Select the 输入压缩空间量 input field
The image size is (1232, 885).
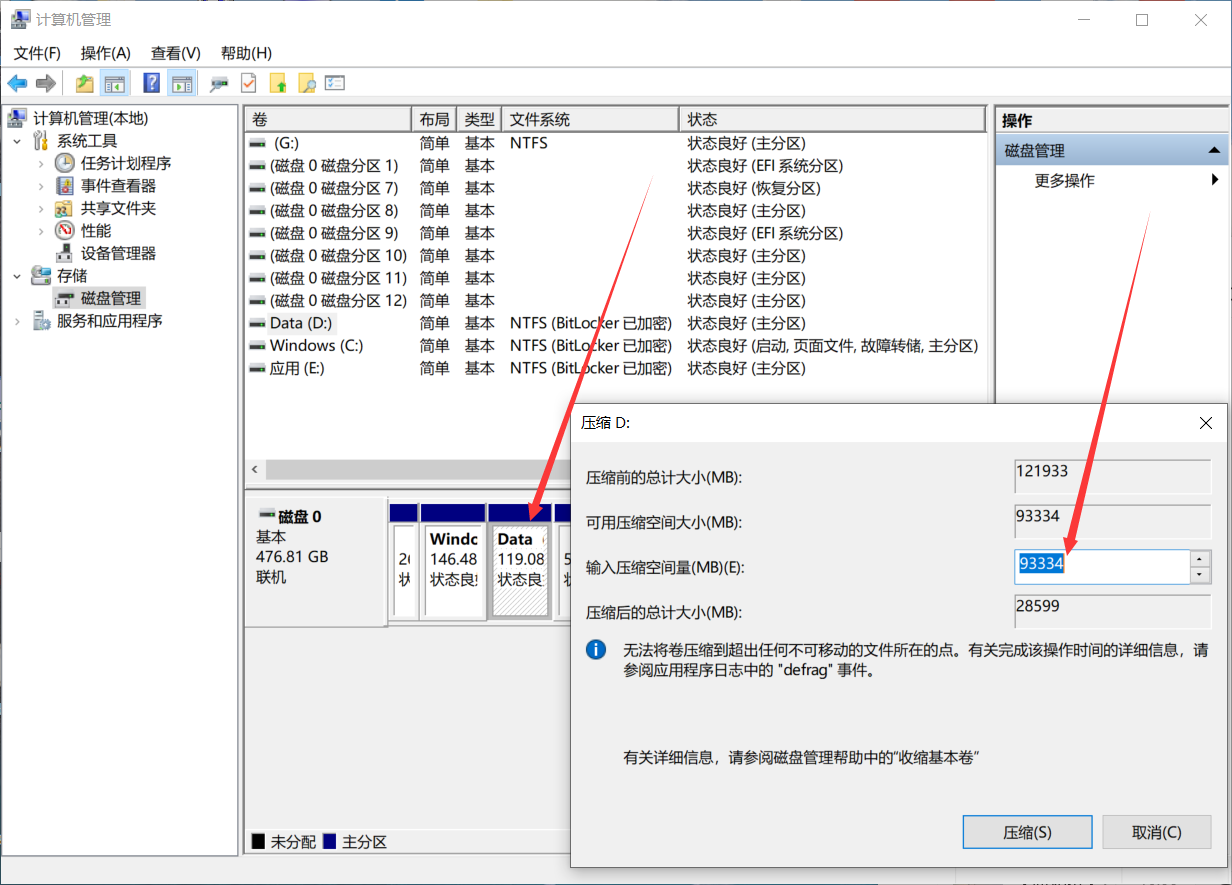[x=1100, y=567]
